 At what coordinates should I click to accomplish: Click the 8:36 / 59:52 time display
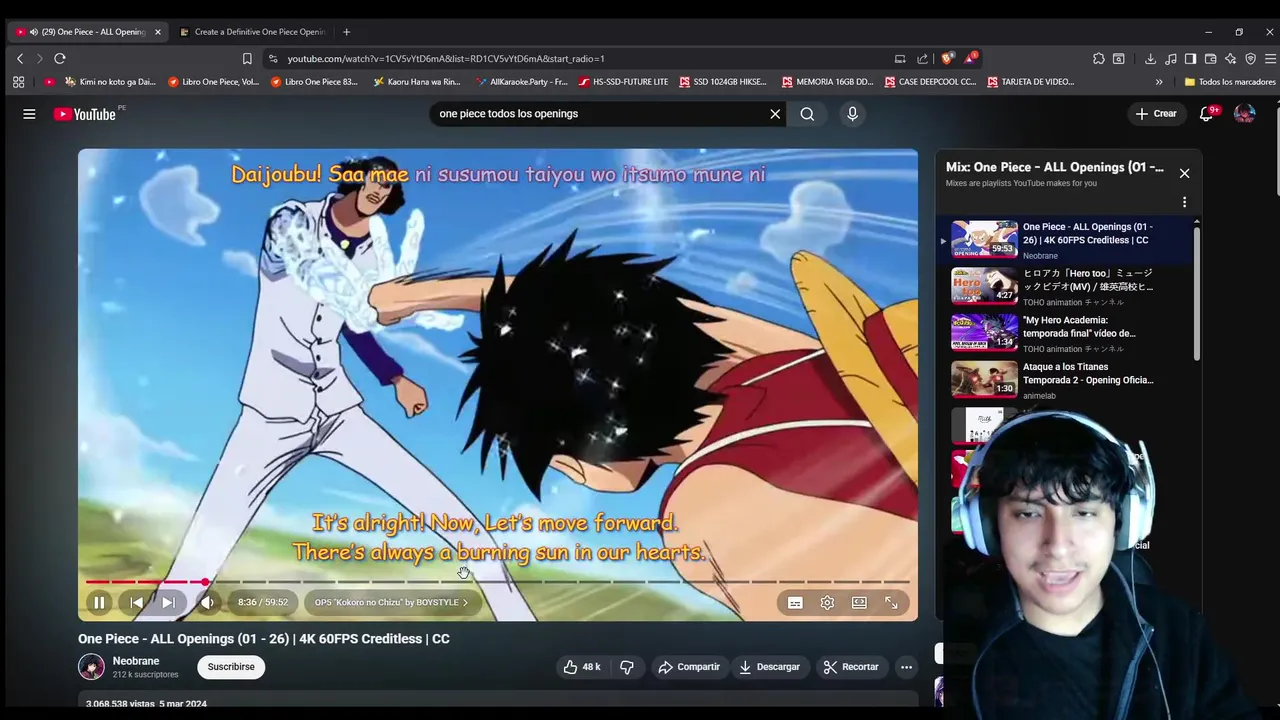tap(263, 602)
